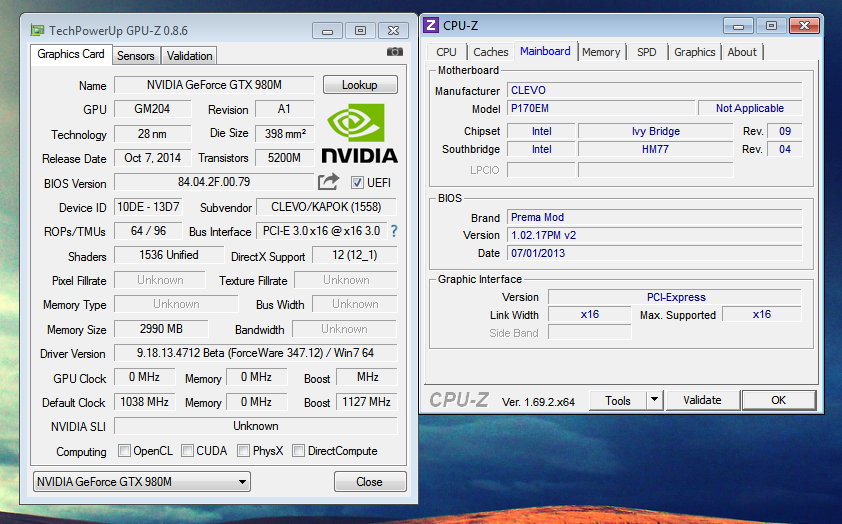Expand the CPU-Z Tools dropdown arrow
Image resolution: width=842 pixels, height=524 pixels.
click(654, 400)
